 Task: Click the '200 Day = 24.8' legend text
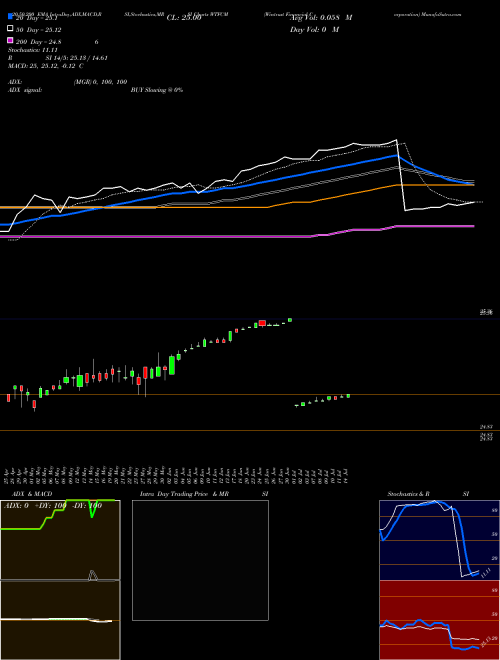pos(39,42)
